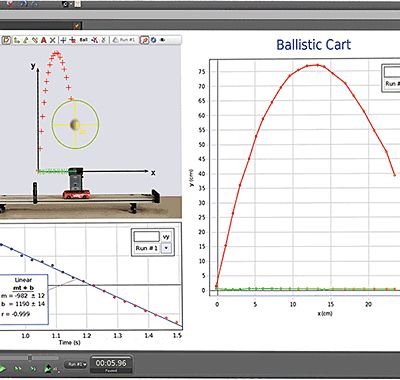Open the Run #1 dropdown arrow in vy legend

point(166,248)
